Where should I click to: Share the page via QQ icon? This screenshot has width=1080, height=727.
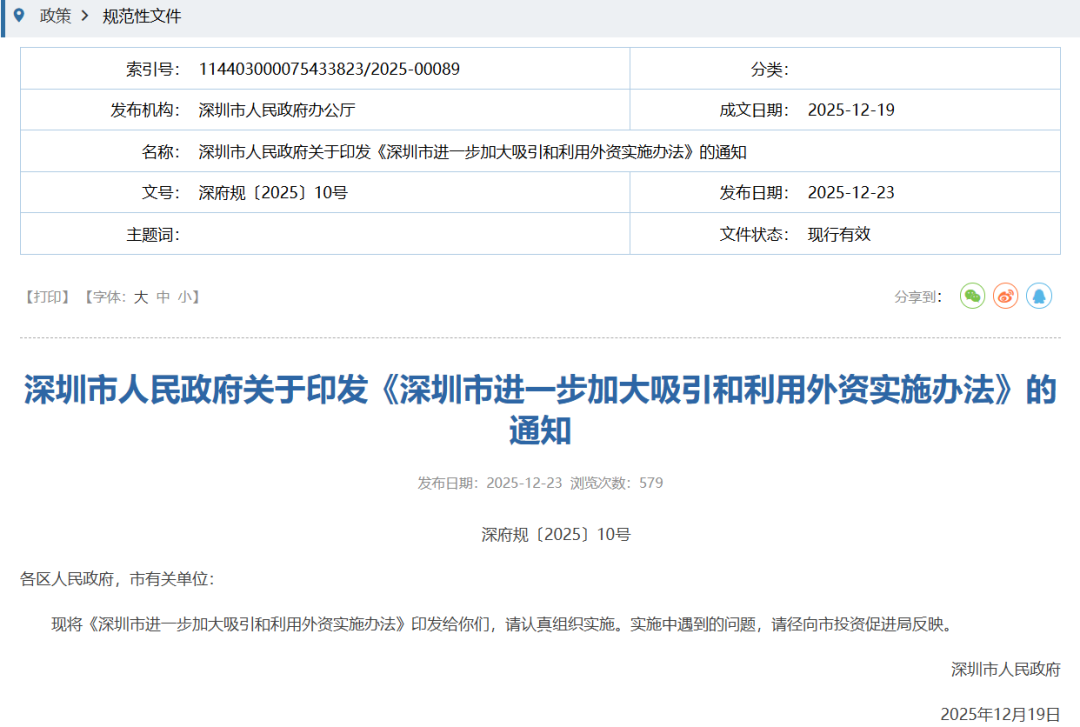[1039, 296]
